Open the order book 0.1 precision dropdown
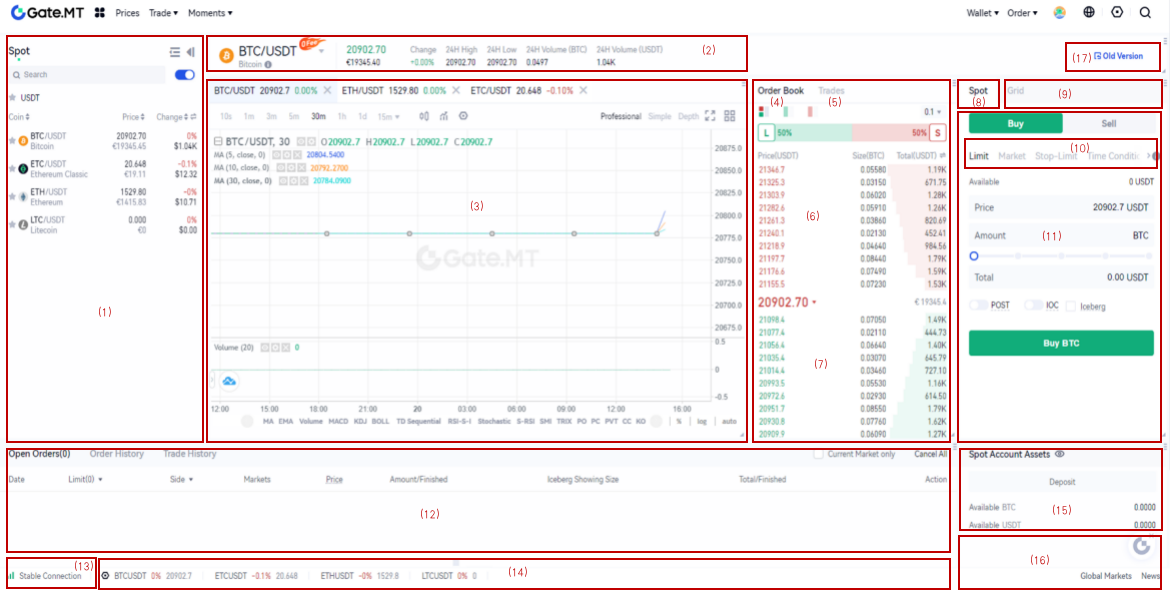1170x592 pixels. 932,112
